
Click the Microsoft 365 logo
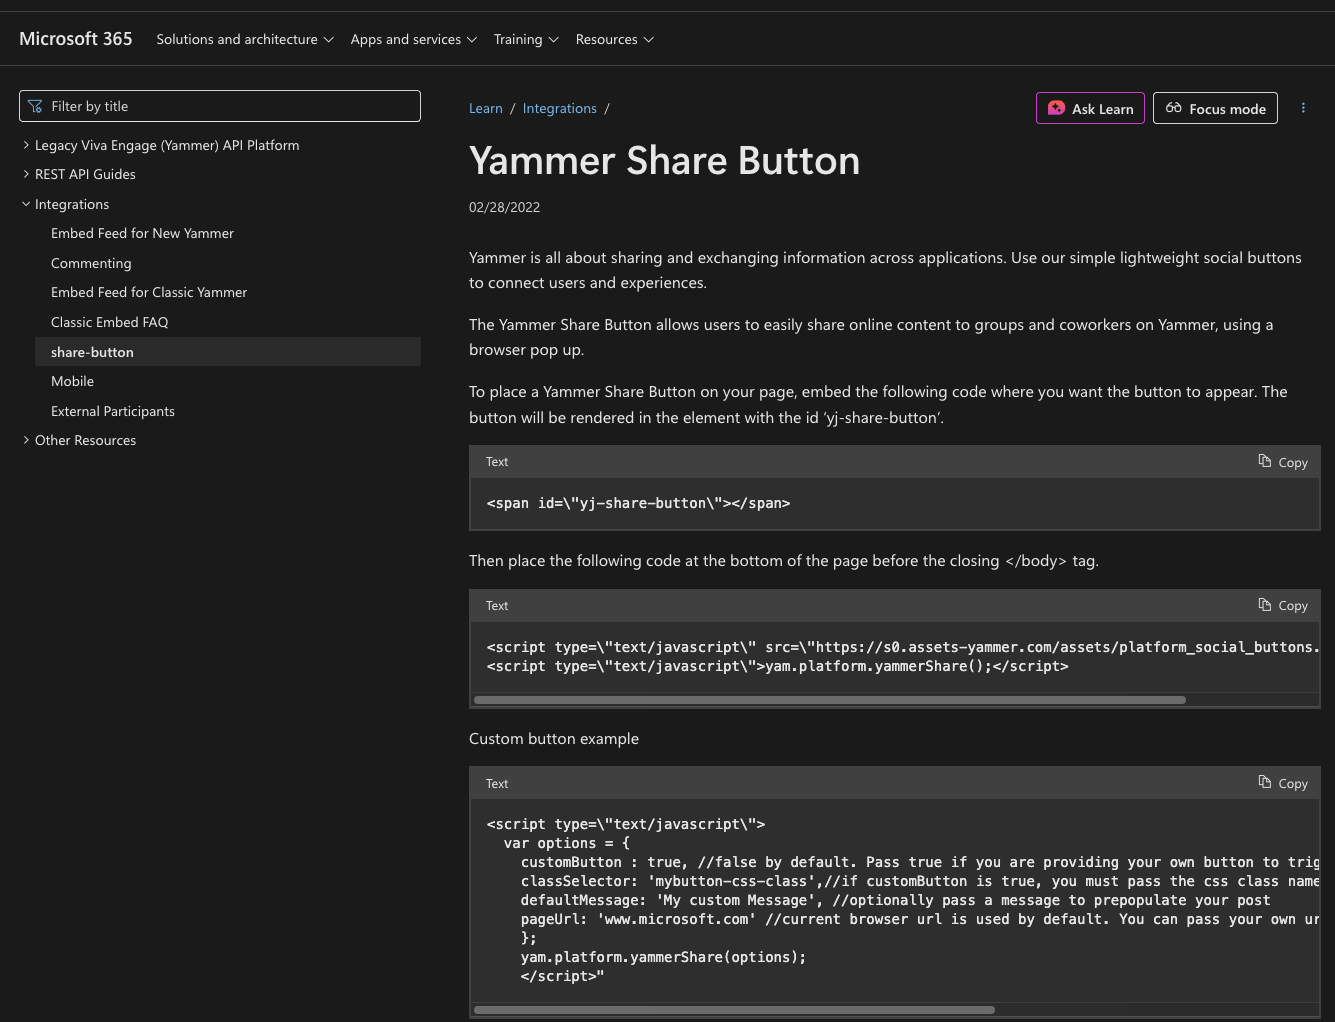pyautogui.click(x=75, y=38)
